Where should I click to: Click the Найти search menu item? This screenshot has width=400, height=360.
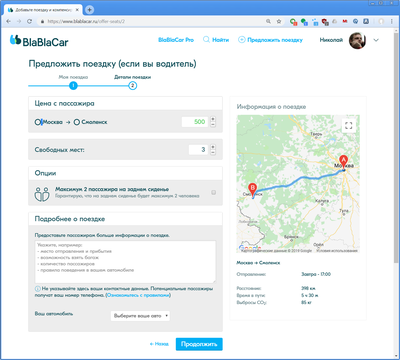216,40
